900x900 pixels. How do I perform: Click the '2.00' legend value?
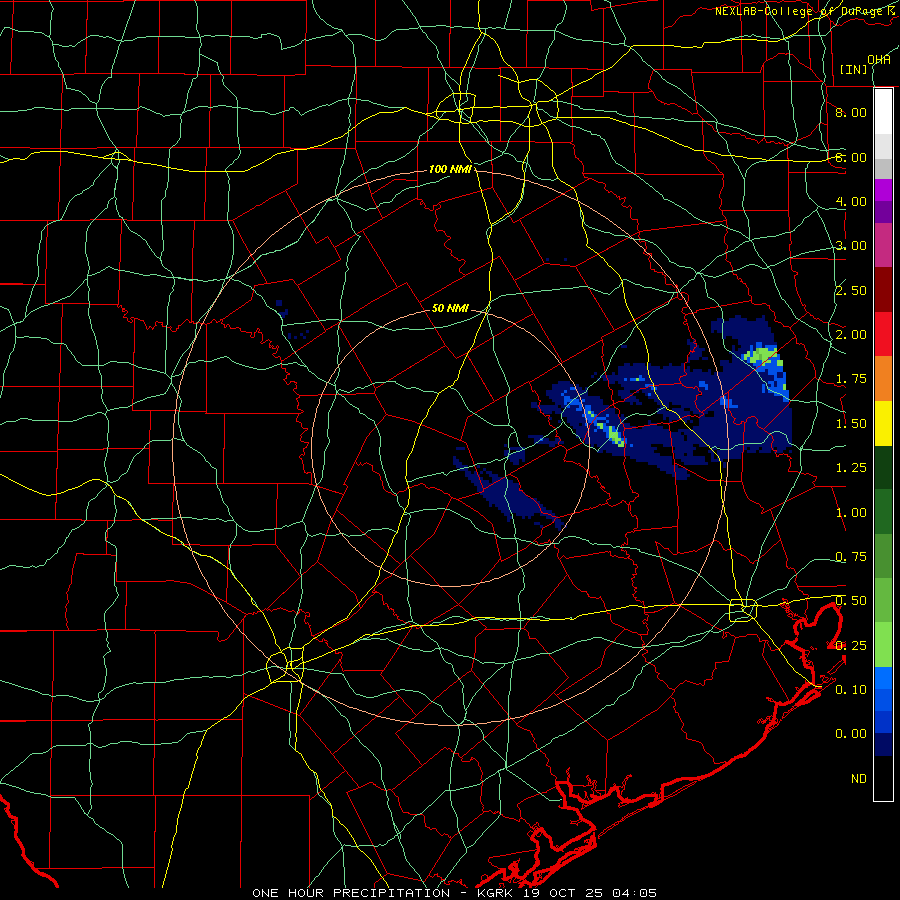(851, 335)
